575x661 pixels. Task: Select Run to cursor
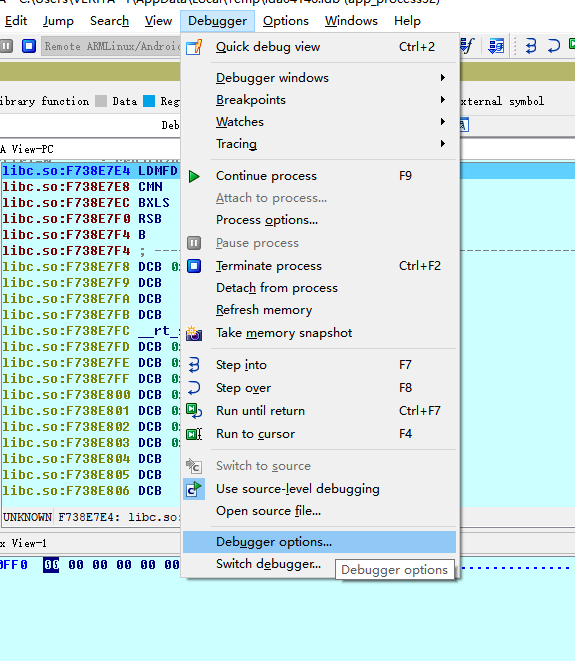[320, 434]
